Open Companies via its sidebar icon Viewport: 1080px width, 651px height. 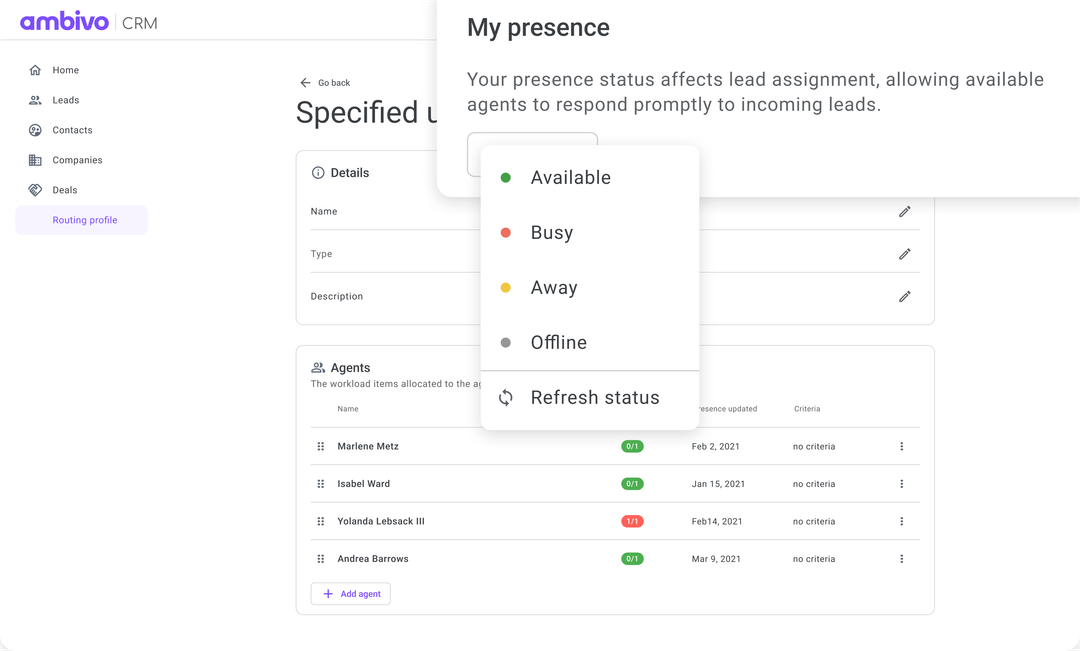point(36,160)
